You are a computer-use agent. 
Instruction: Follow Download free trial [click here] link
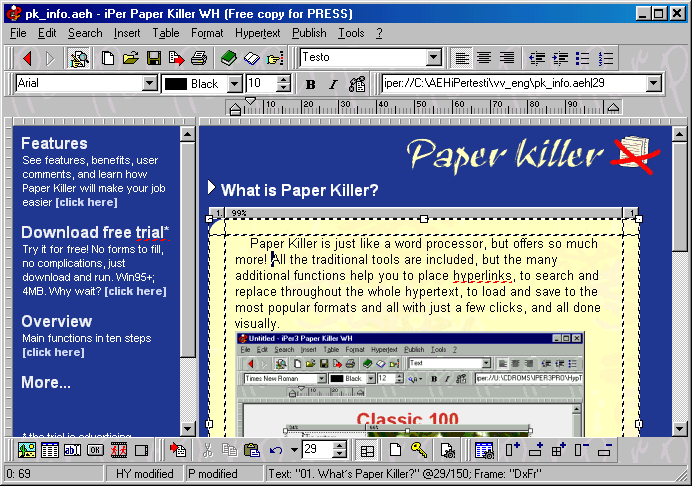135,291
